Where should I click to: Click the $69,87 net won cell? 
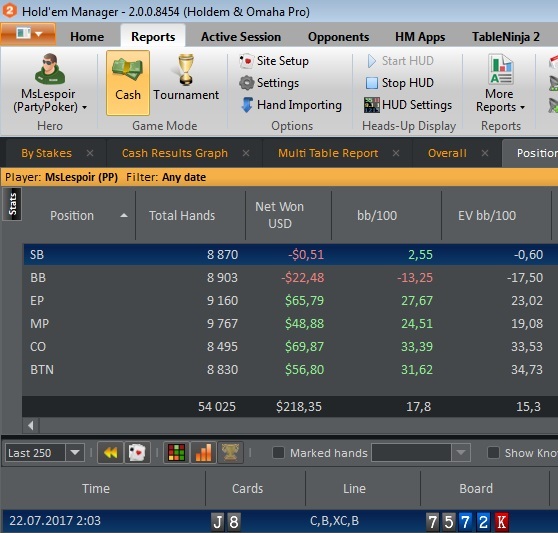coord(304,347)
